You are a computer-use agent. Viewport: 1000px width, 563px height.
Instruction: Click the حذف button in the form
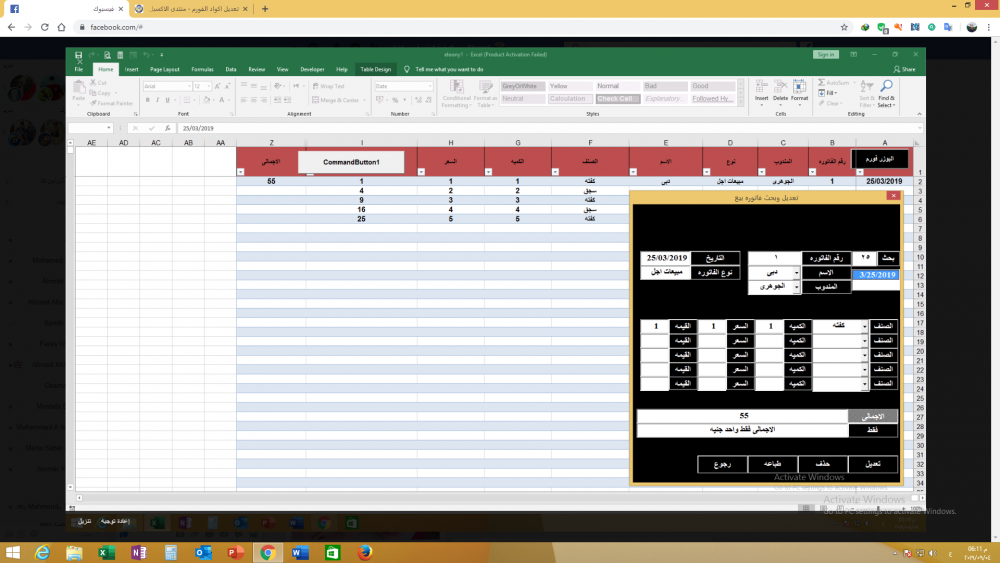823,464
